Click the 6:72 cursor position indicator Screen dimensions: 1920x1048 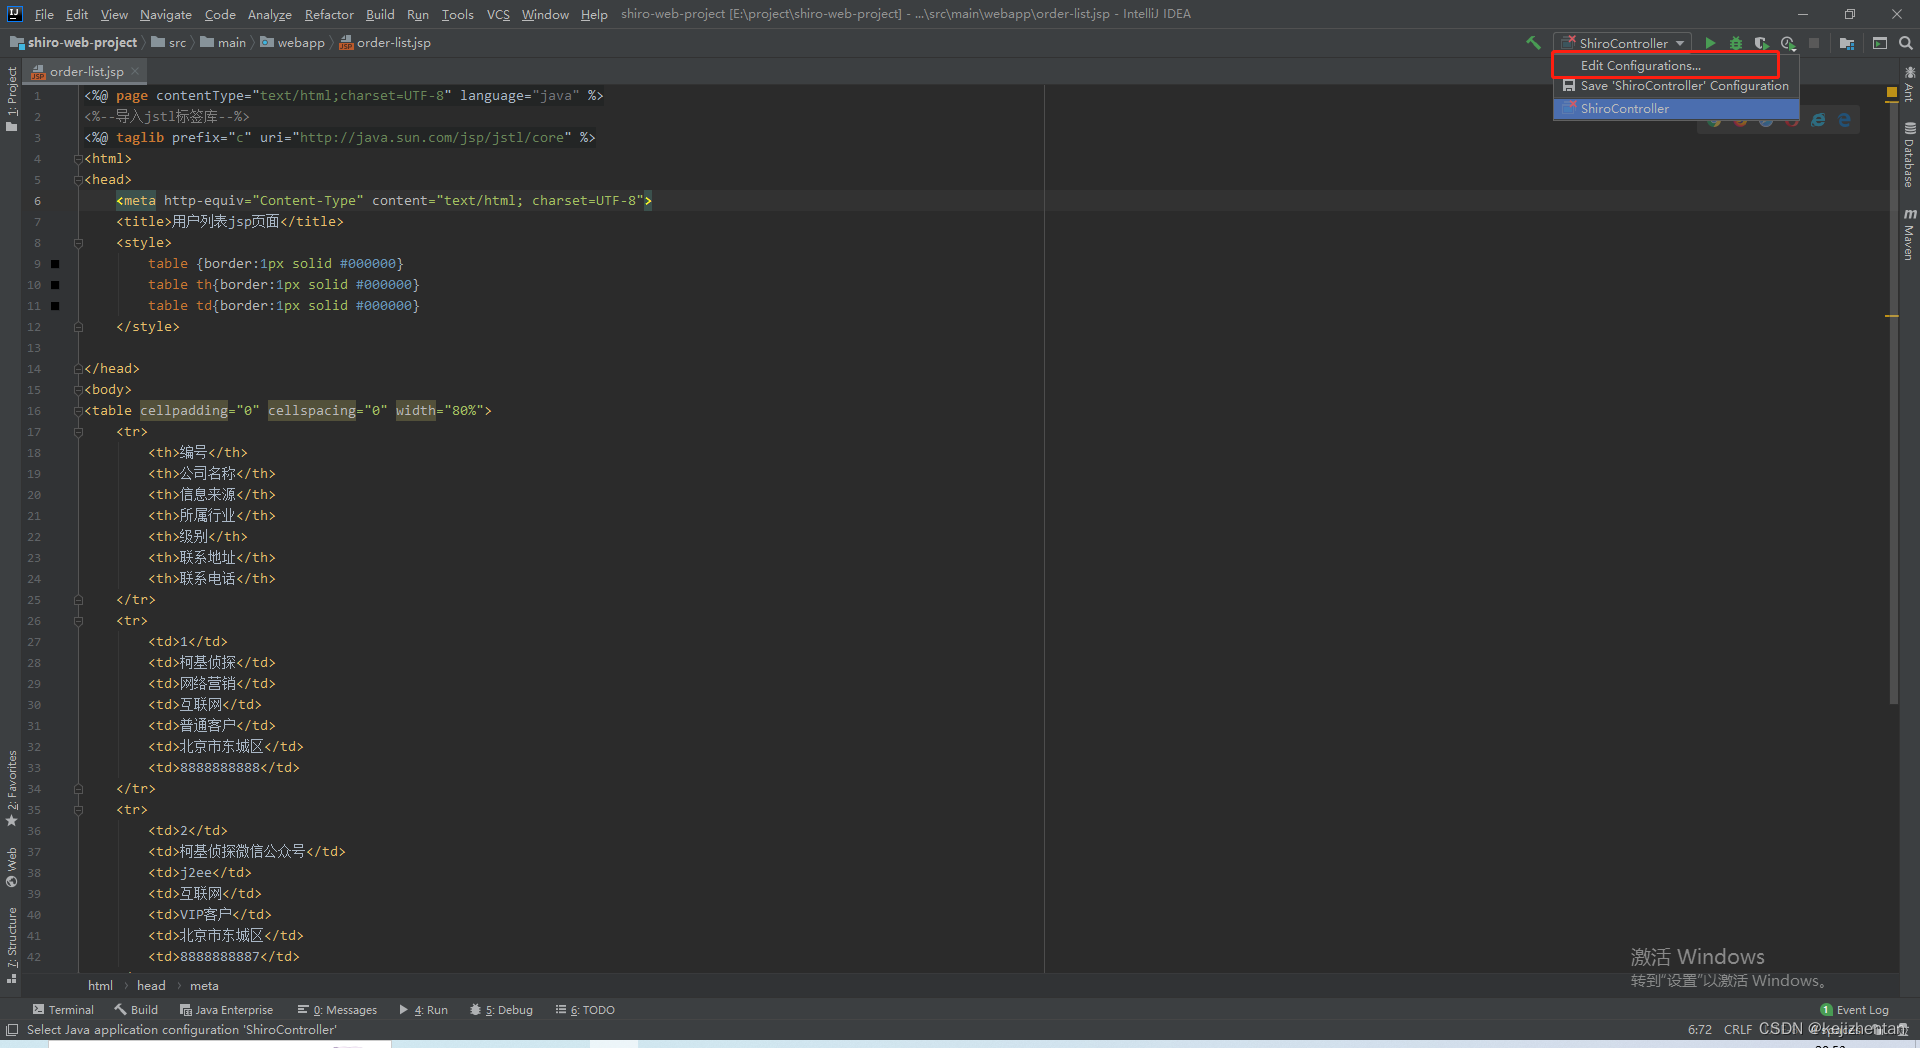point(1700,1029)
